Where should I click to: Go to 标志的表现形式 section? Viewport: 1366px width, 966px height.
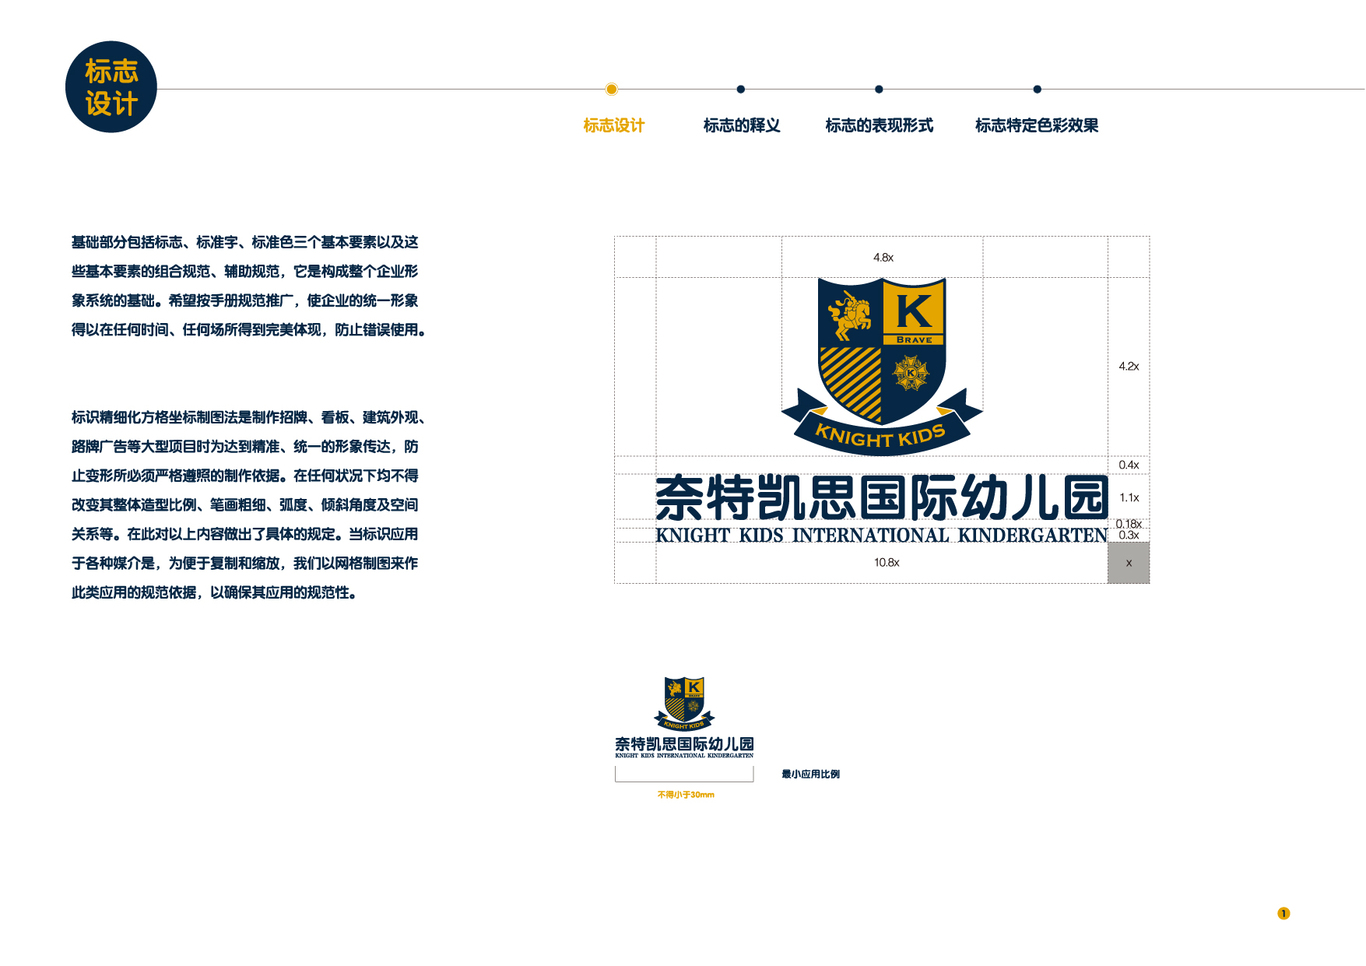(879, 126)
